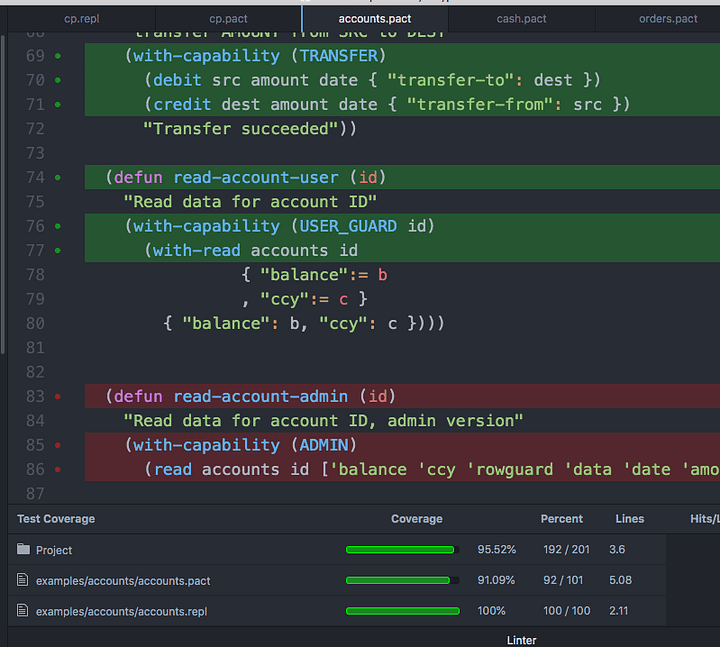Switch to the cp.repl tab

click(x=82, y=19)
